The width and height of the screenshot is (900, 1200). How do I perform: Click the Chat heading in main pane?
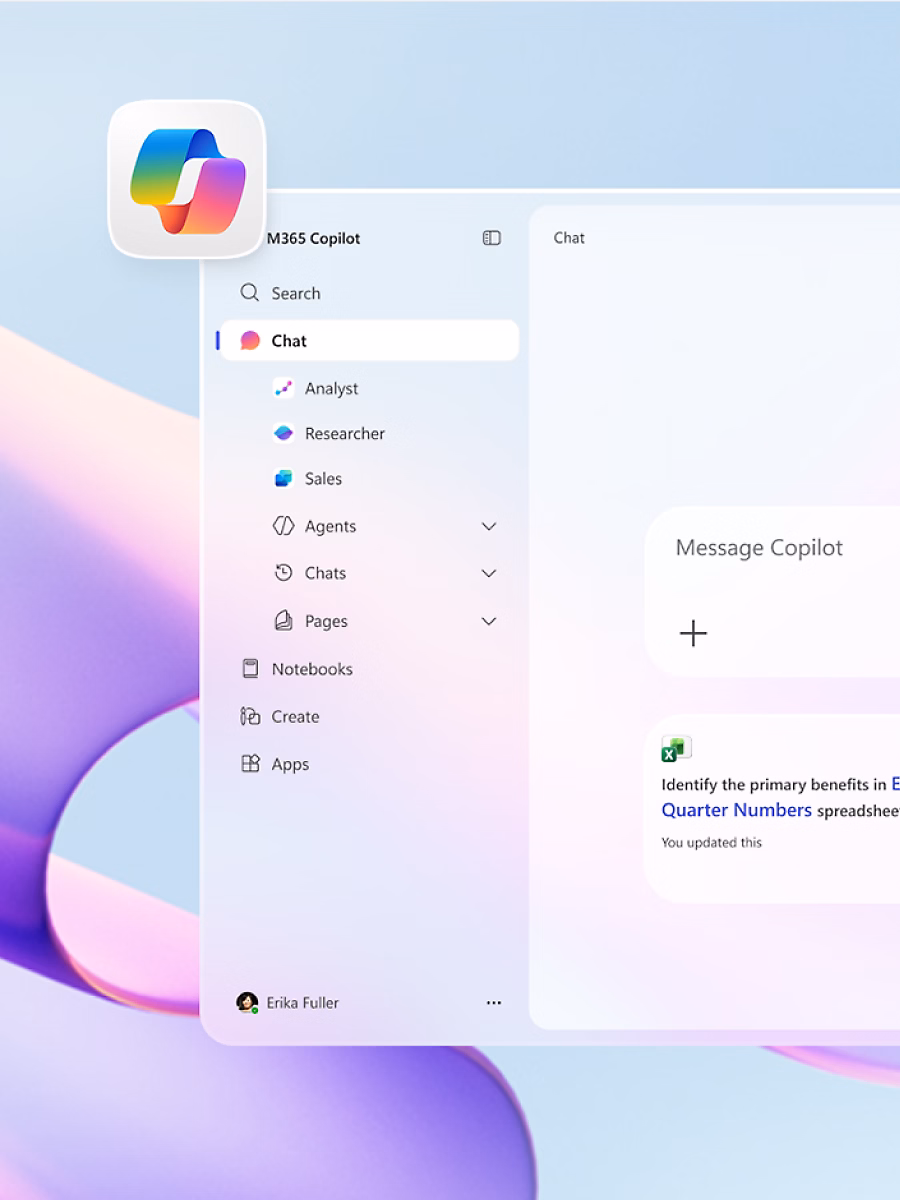click(569, 238)
